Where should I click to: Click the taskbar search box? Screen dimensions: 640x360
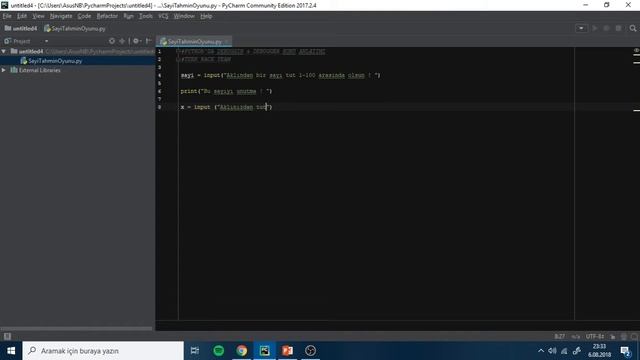pos(103,351)
